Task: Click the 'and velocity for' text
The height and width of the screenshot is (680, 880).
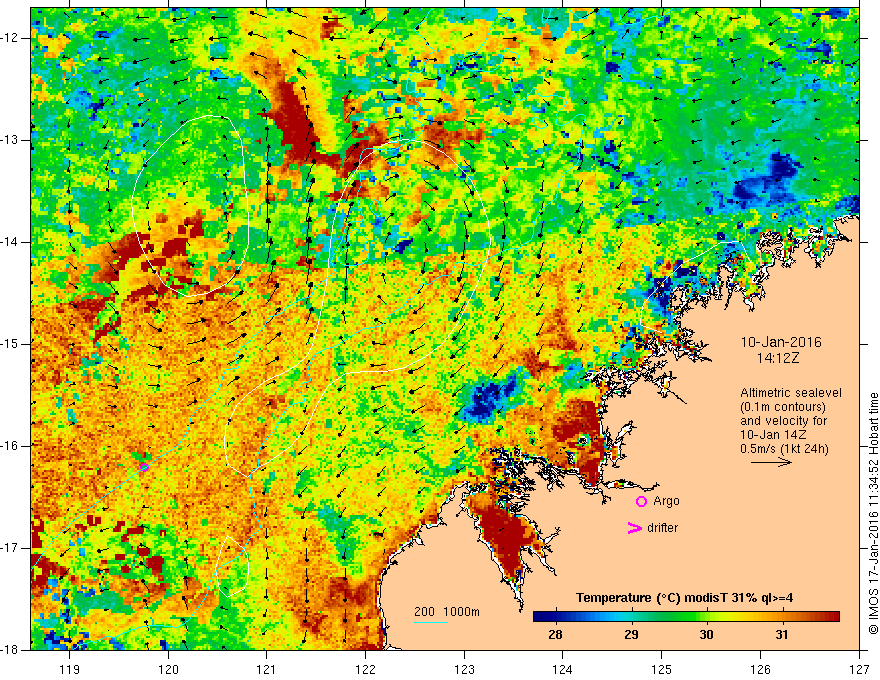Action: coord(783,421)
